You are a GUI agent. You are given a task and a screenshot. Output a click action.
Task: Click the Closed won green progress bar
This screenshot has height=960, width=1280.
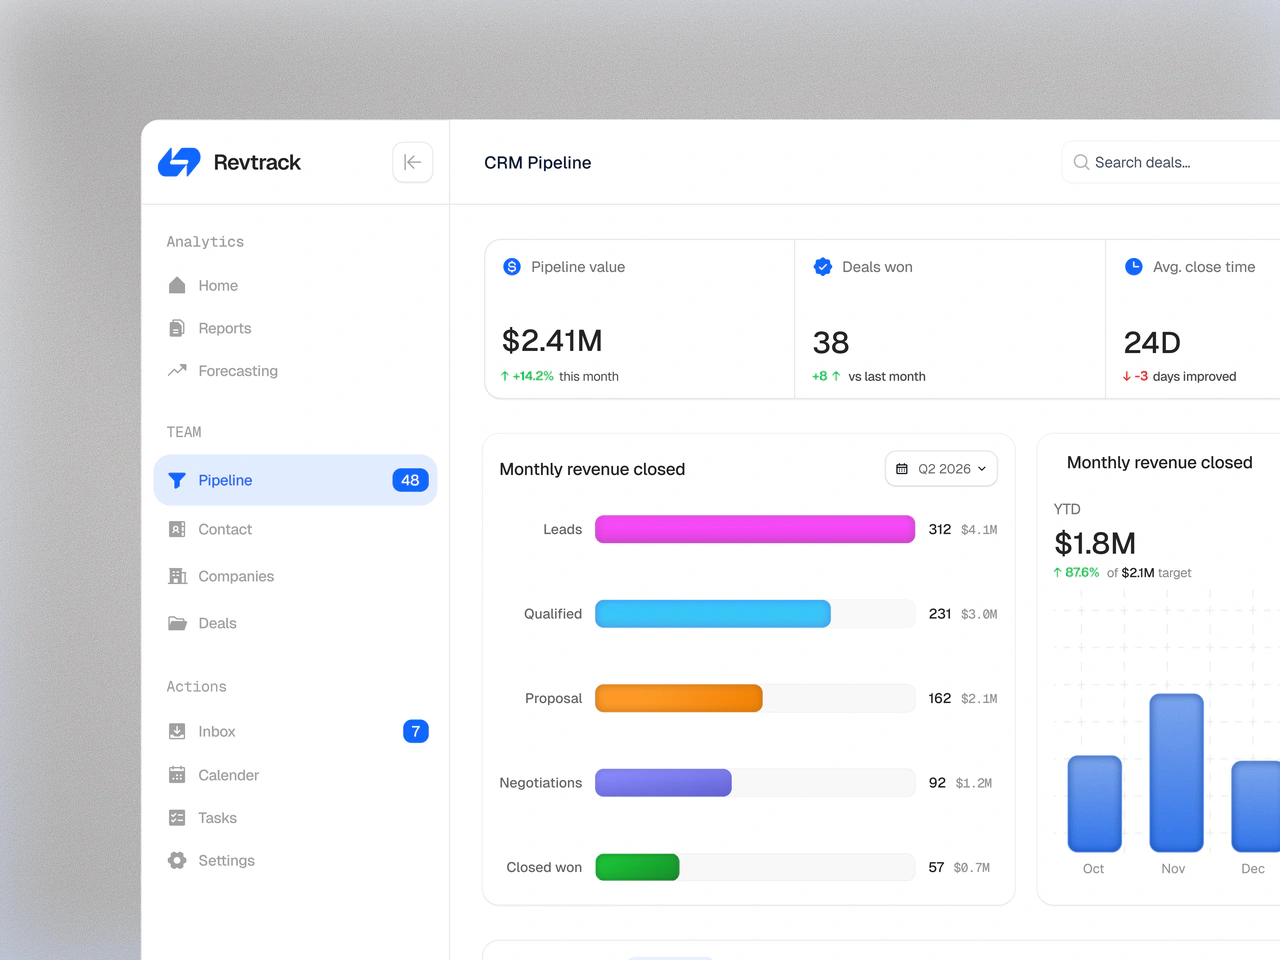click(x=637, y=867)
